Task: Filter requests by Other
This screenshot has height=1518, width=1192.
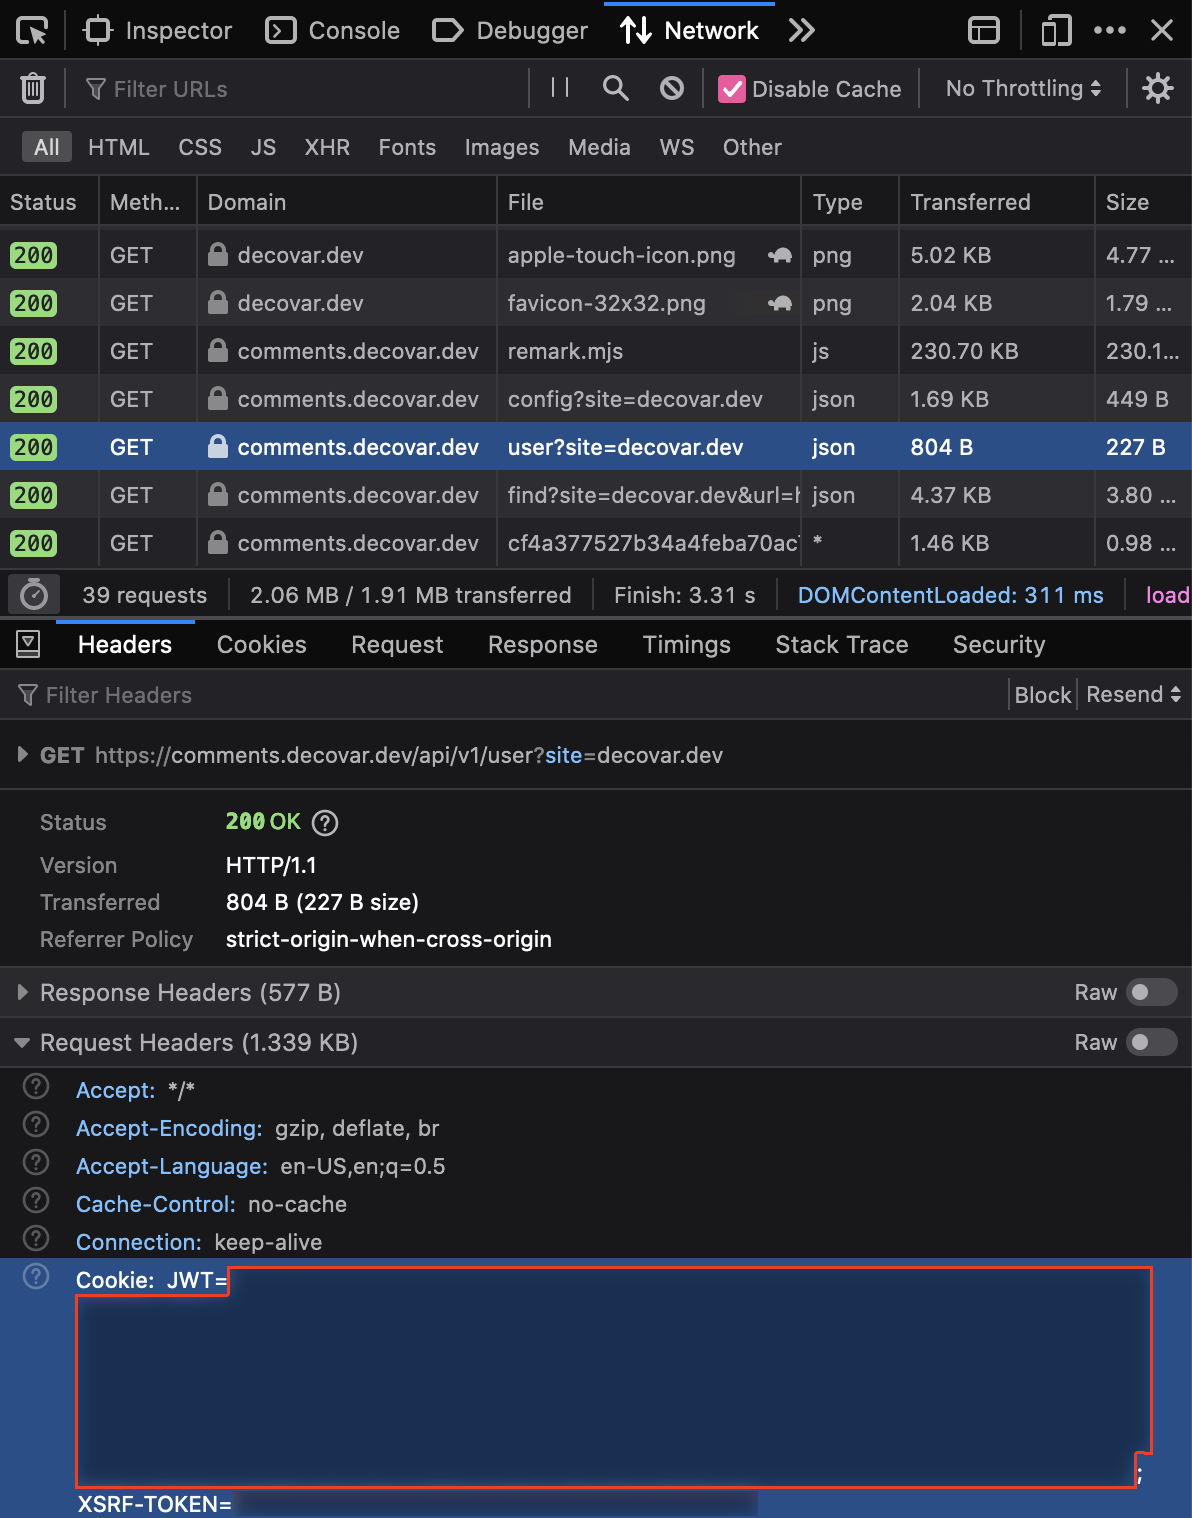Action: (752, 147)
